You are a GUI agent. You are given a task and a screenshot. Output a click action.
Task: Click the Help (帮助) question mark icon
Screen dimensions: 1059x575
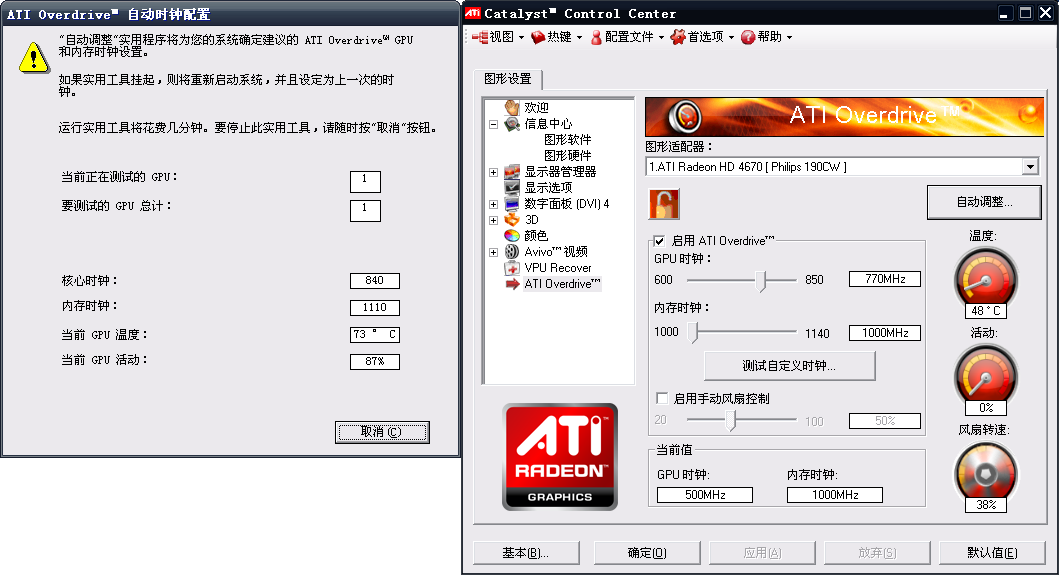pos(748,37)
